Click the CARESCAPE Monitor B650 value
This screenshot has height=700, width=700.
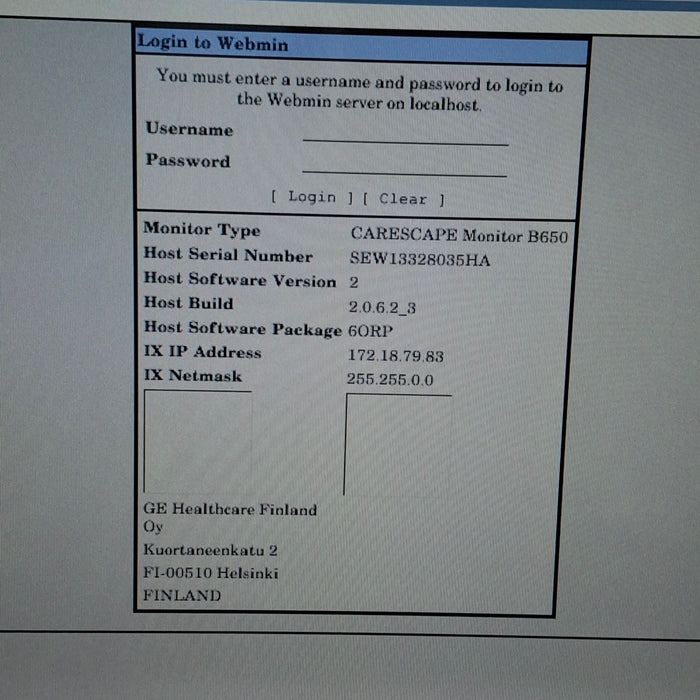tap(459, 234)
